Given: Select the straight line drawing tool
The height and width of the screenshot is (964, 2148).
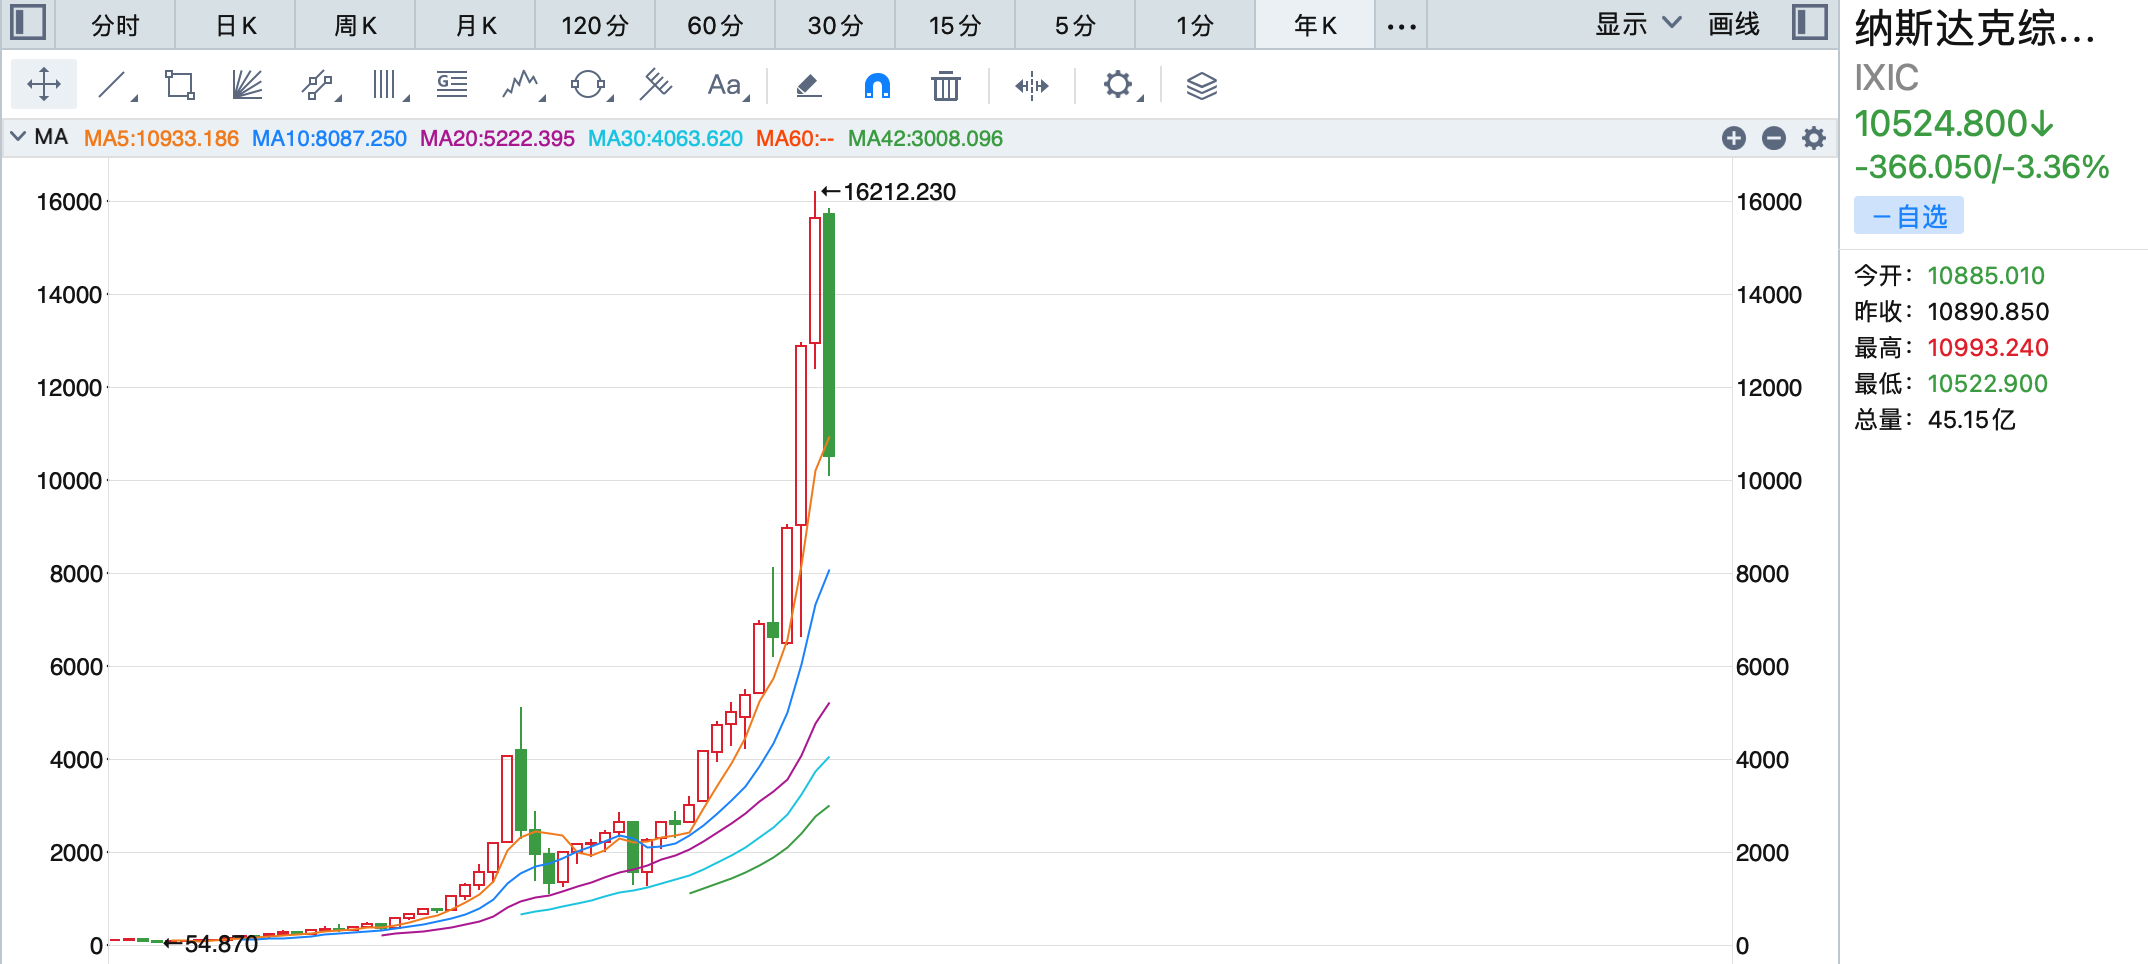Looking at the screenshot, I should tap(113, 86).
